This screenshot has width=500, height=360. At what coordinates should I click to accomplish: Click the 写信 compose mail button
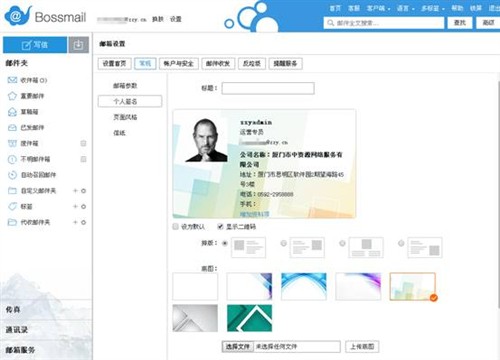coord(35,45)
